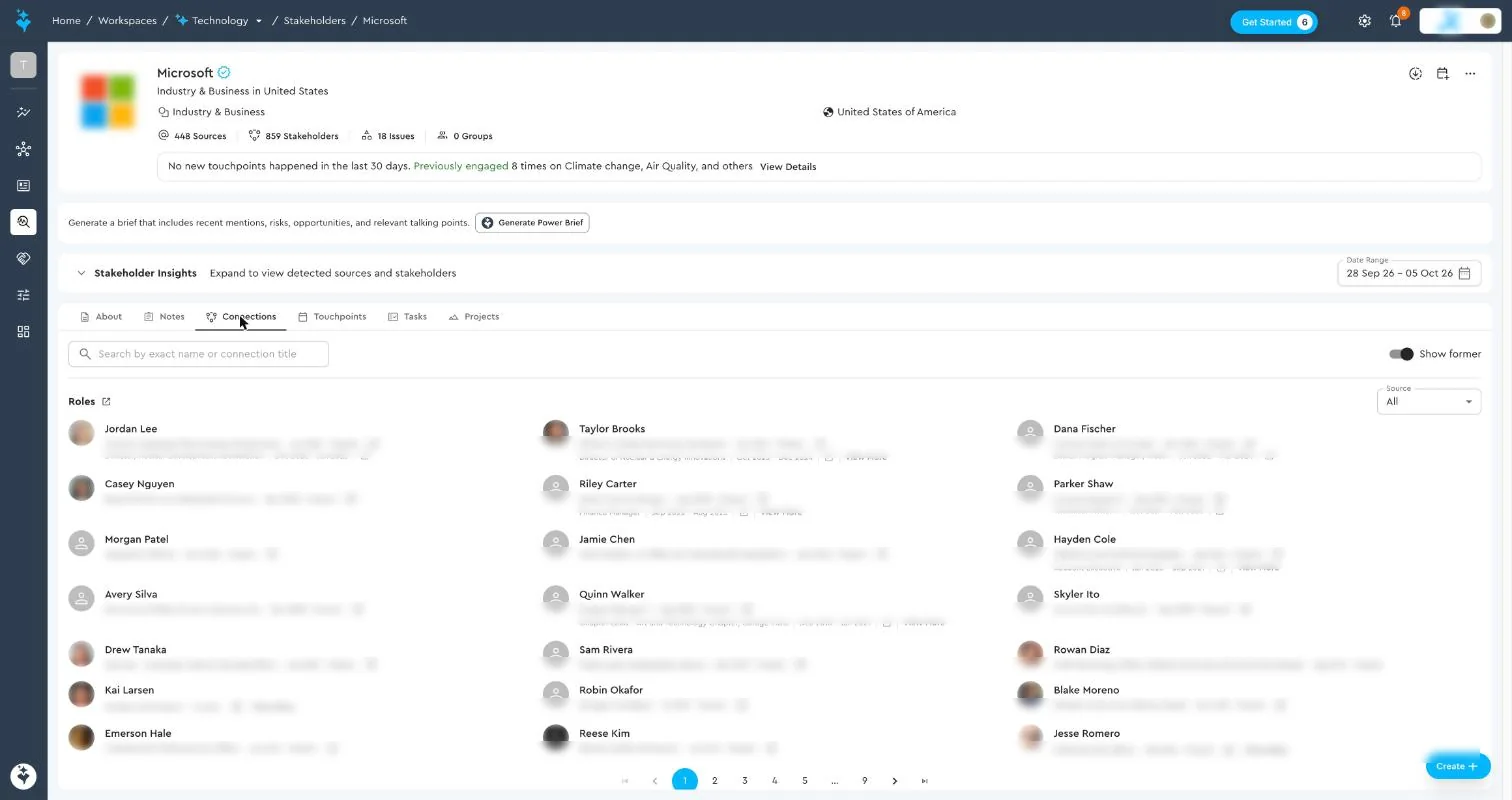
Task: Click the Microsoft logo thumbnail
Action: coord(108,102)
